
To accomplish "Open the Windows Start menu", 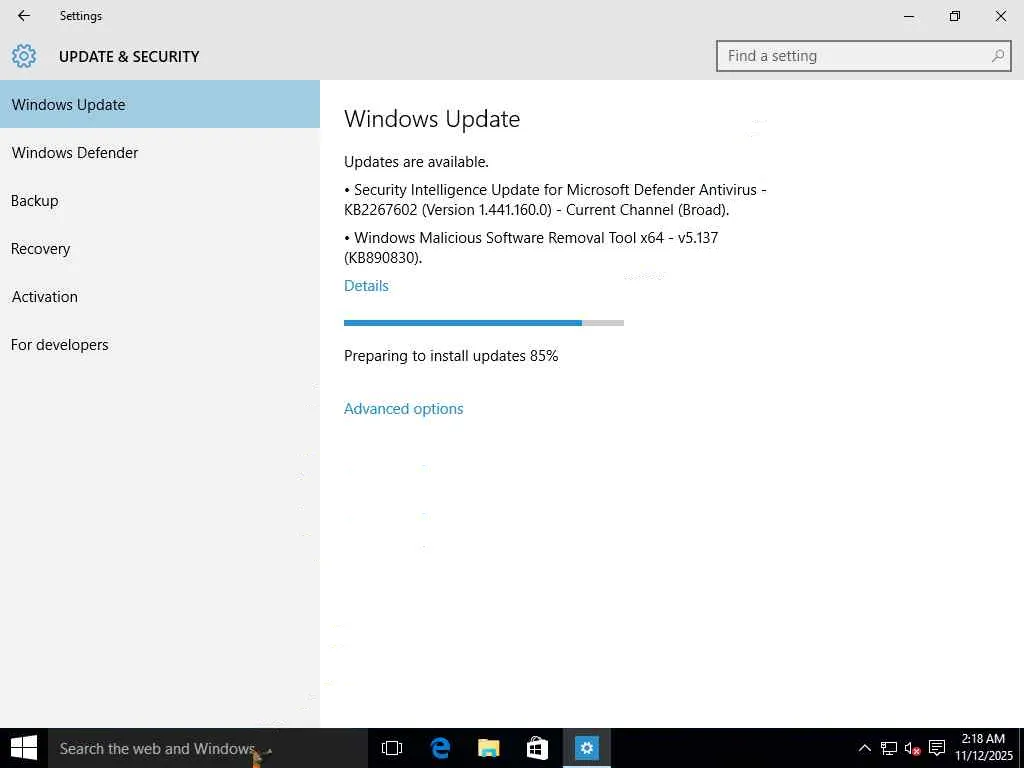I will (x=24, y=748).
